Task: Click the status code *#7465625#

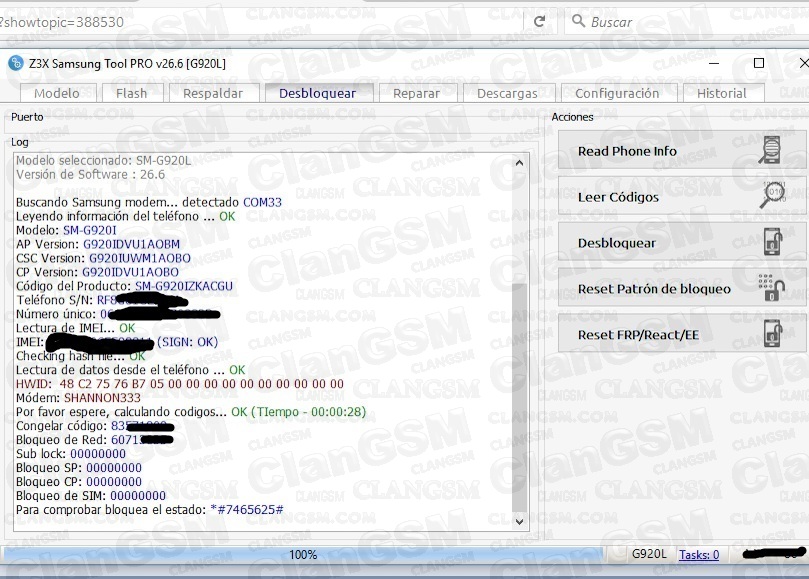Action: 247,509
